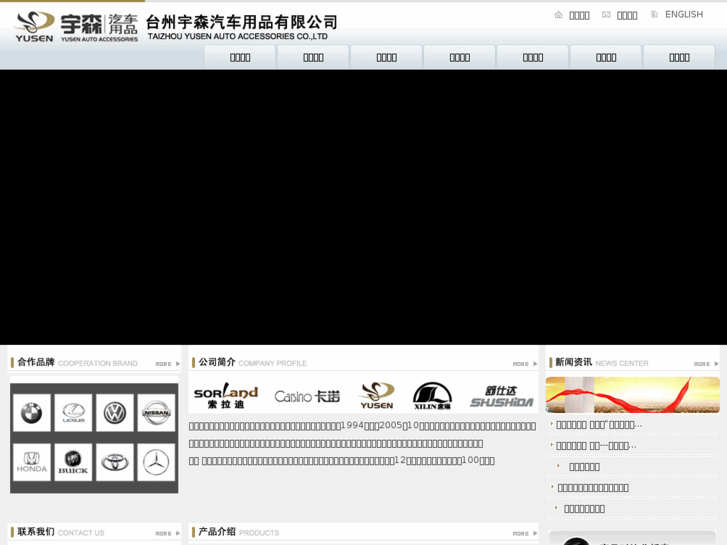Select the first main navigation tab

tap(240, 58)
